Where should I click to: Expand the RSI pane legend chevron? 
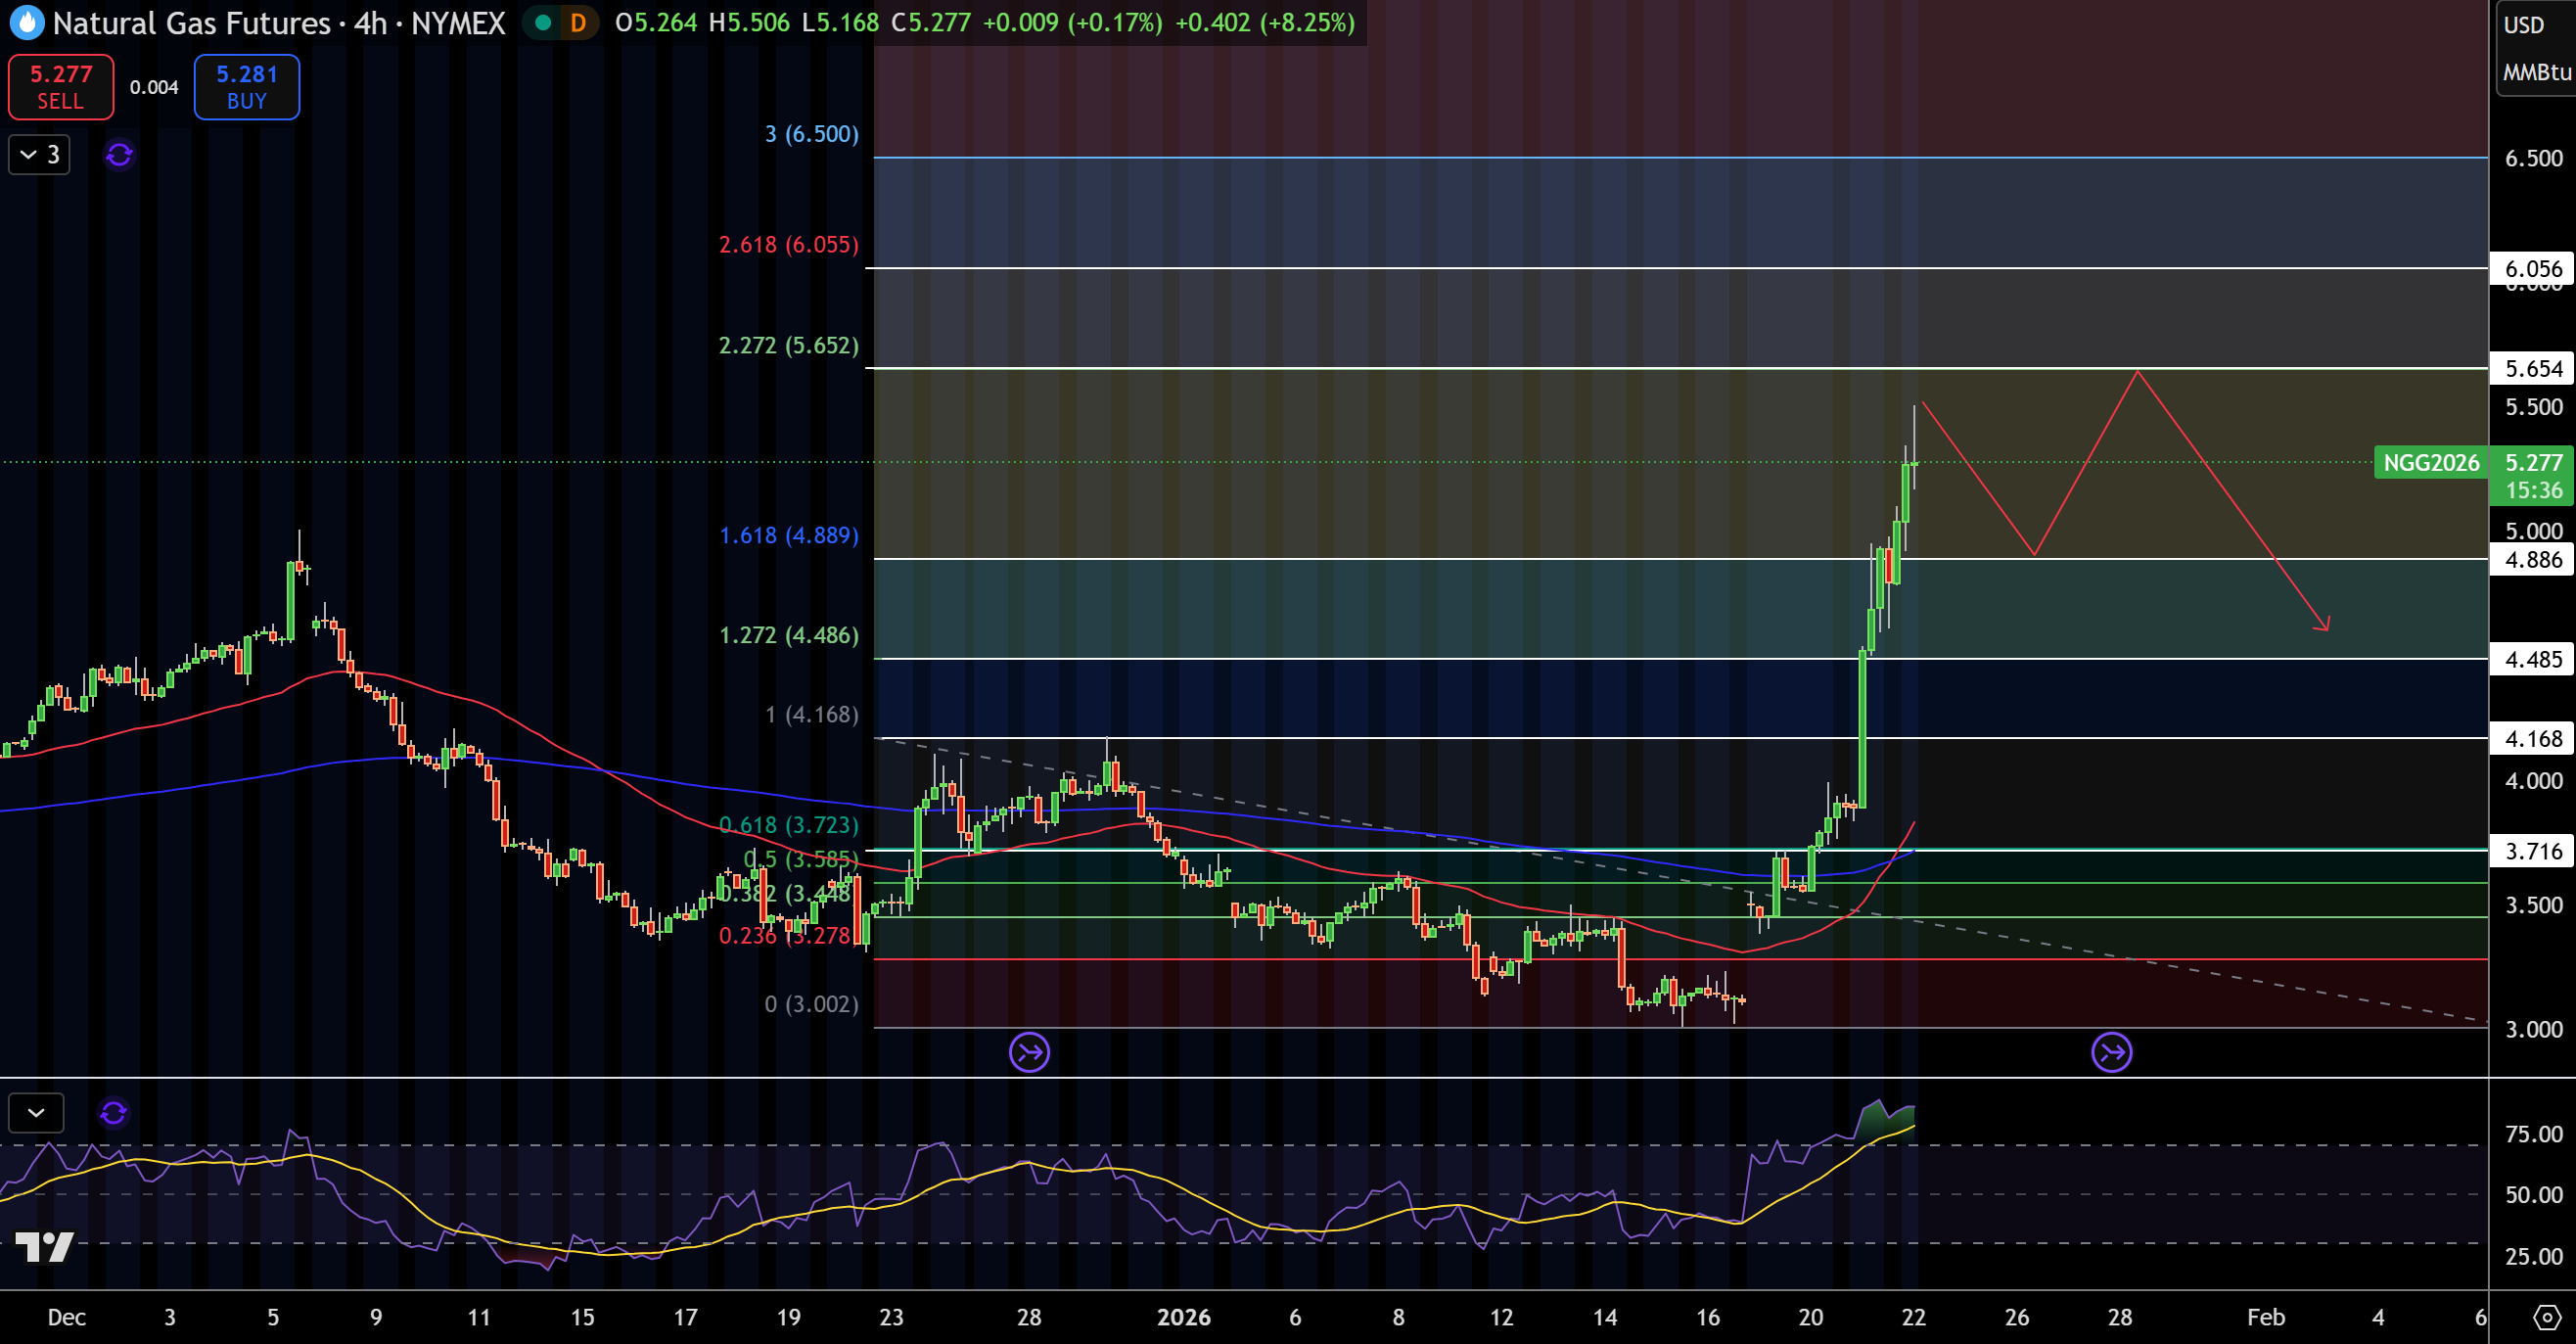coord(36,1112)
